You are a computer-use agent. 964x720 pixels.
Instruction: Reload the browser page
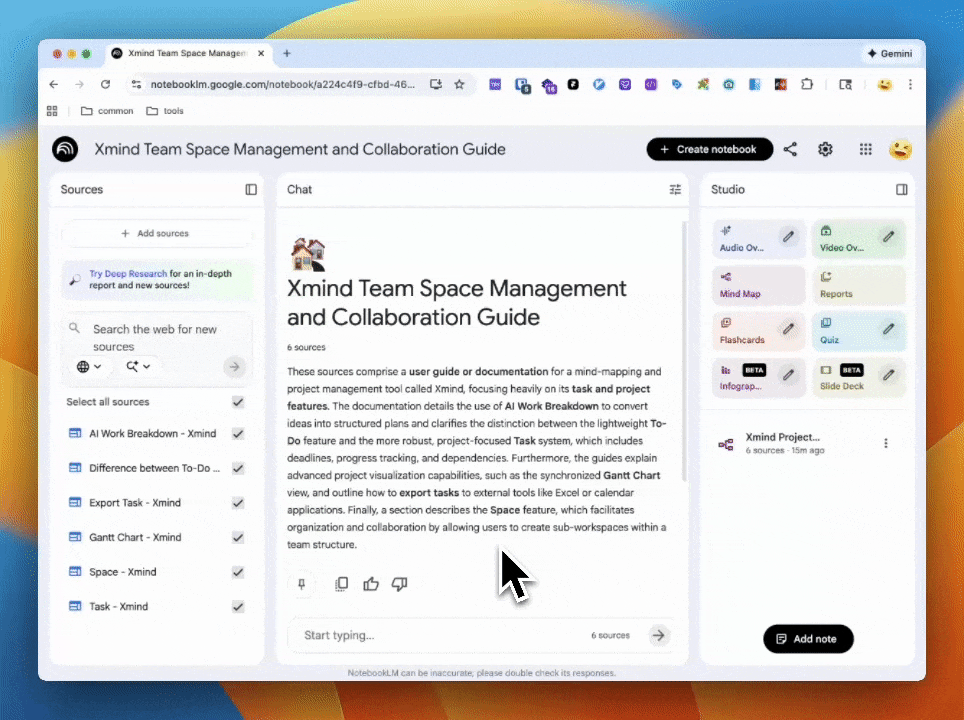pyautogui.click(x=105, y=84)
